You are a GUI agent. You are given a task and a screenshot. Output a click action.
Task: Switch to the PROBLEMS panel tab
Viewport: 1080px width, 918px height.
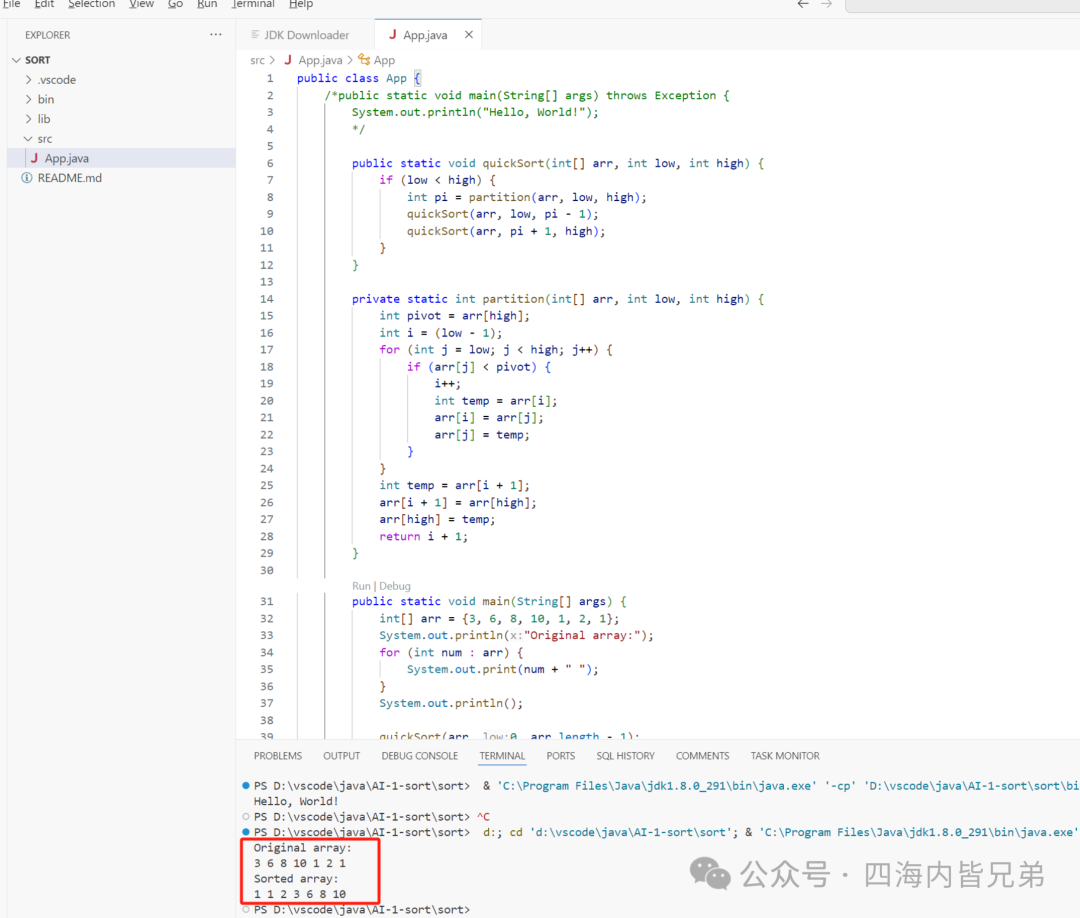tap(278, 755)
